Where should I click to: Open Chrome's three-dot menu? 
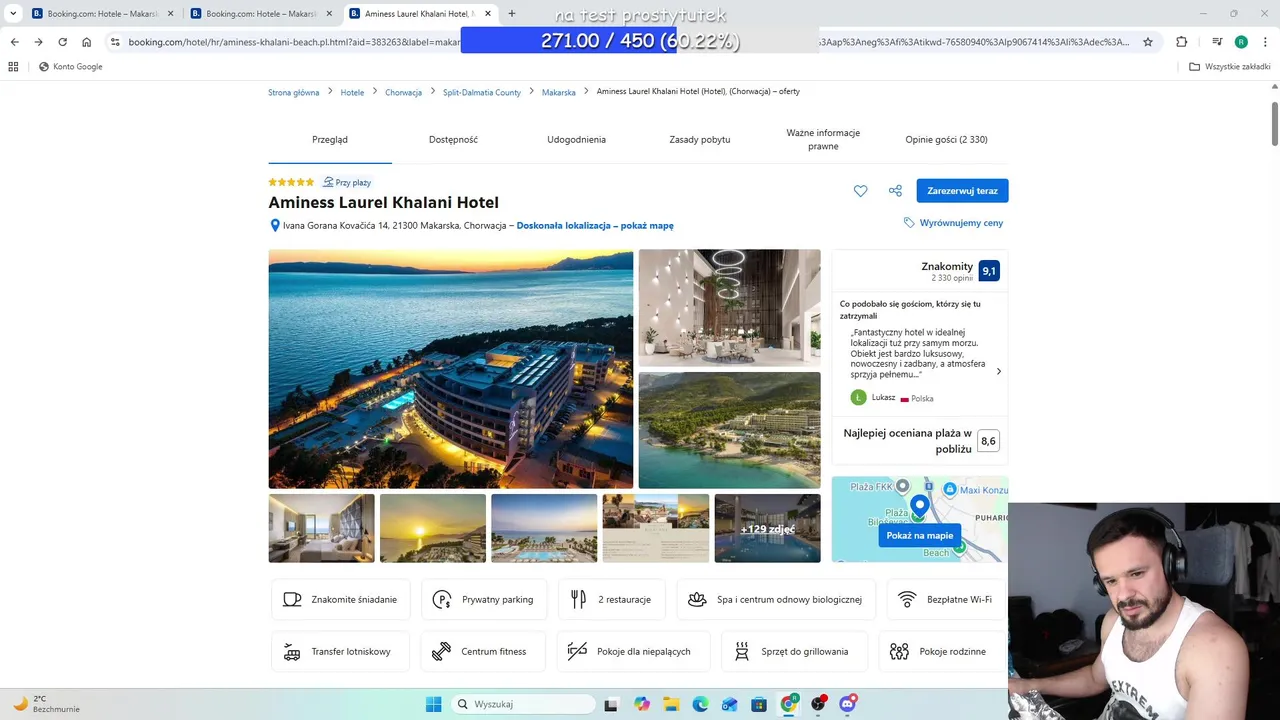[x=1264, y=42]
